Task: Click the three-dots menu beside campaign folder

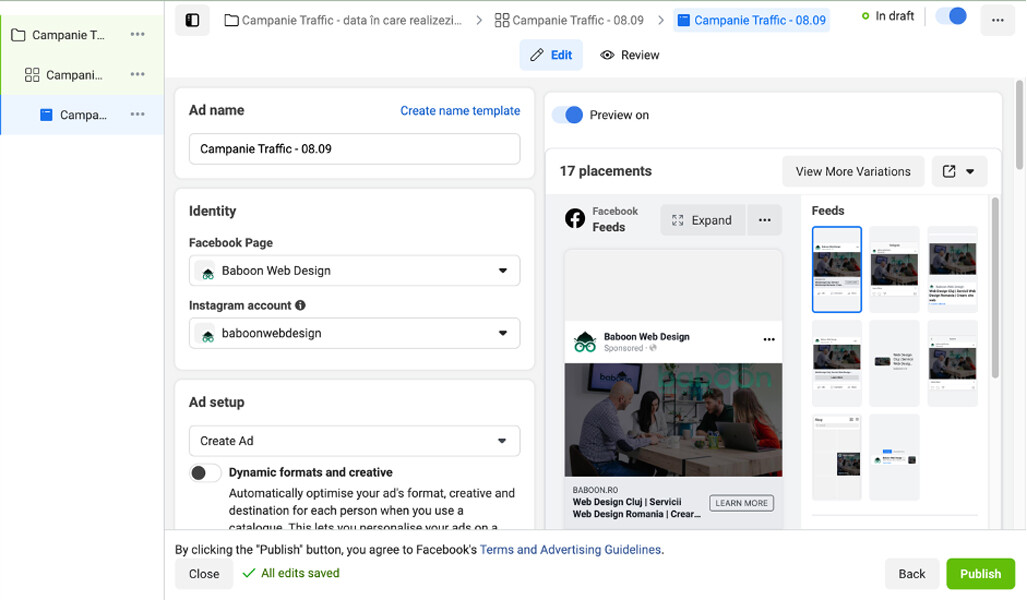Action: pyautogui.click(x=138, y=35)
